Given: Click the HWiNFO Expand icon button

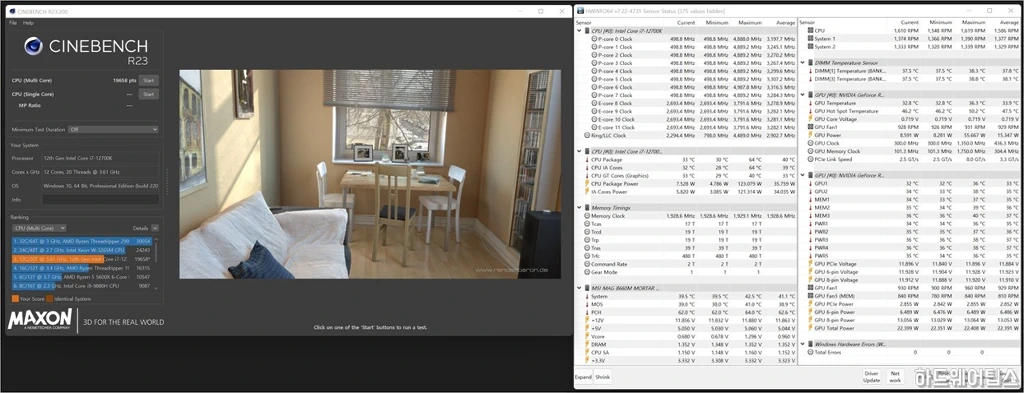Looking at the screenshot, I should pos(583,377).
